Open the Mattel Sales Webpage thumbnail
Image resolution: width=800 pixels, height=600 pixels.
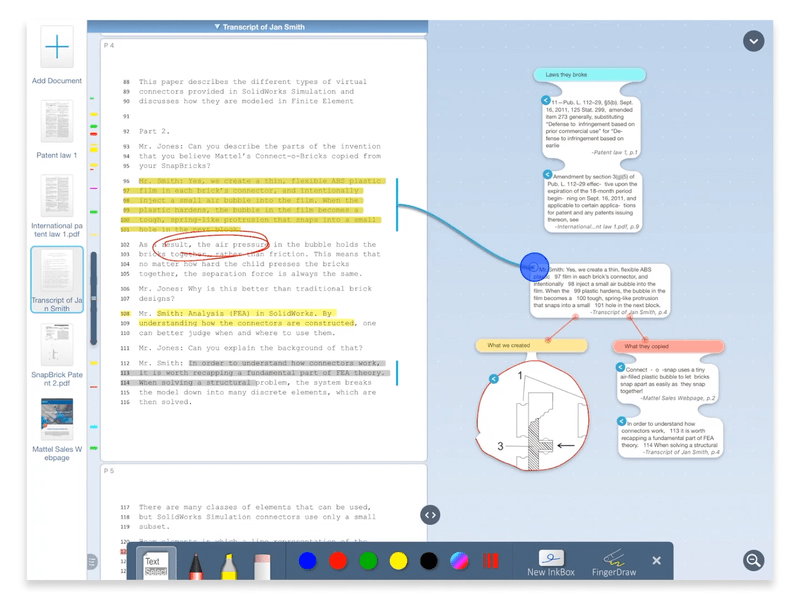tap(57, 419)
